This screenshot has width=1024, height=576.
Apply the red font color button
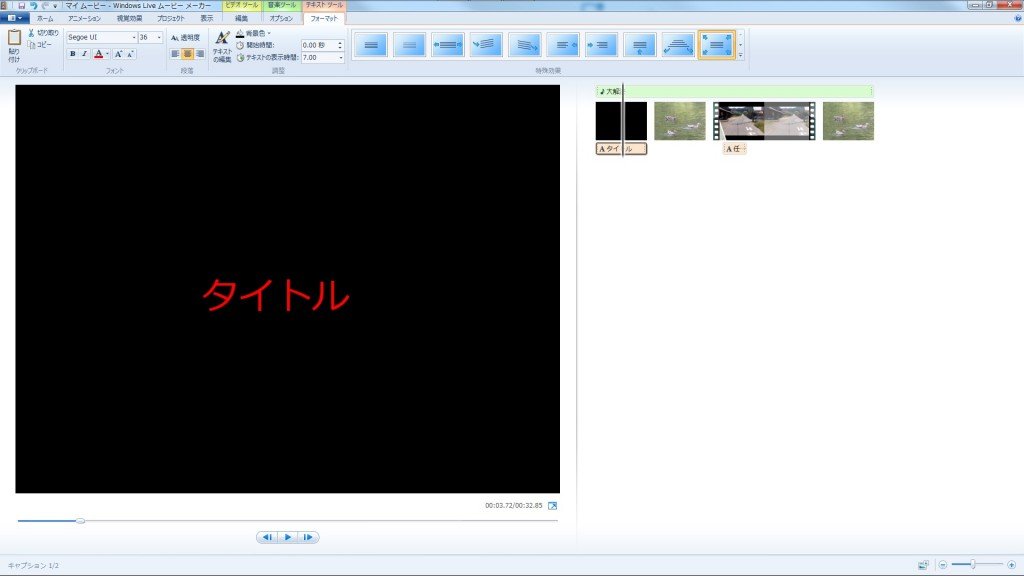point(98,54)
